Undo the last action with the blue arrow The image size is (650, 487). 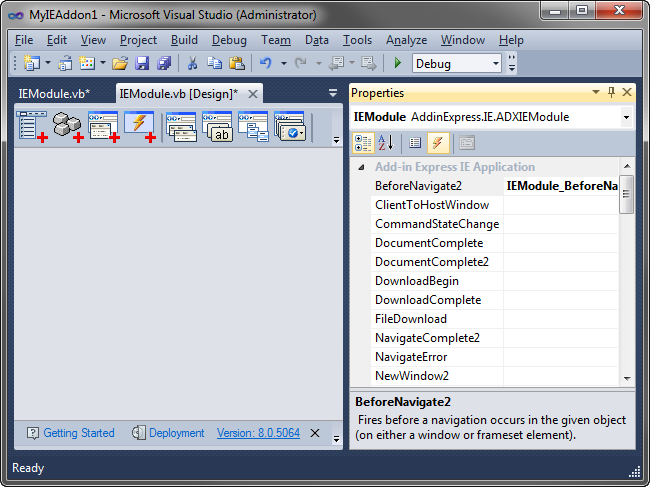(x=266, y=63)
